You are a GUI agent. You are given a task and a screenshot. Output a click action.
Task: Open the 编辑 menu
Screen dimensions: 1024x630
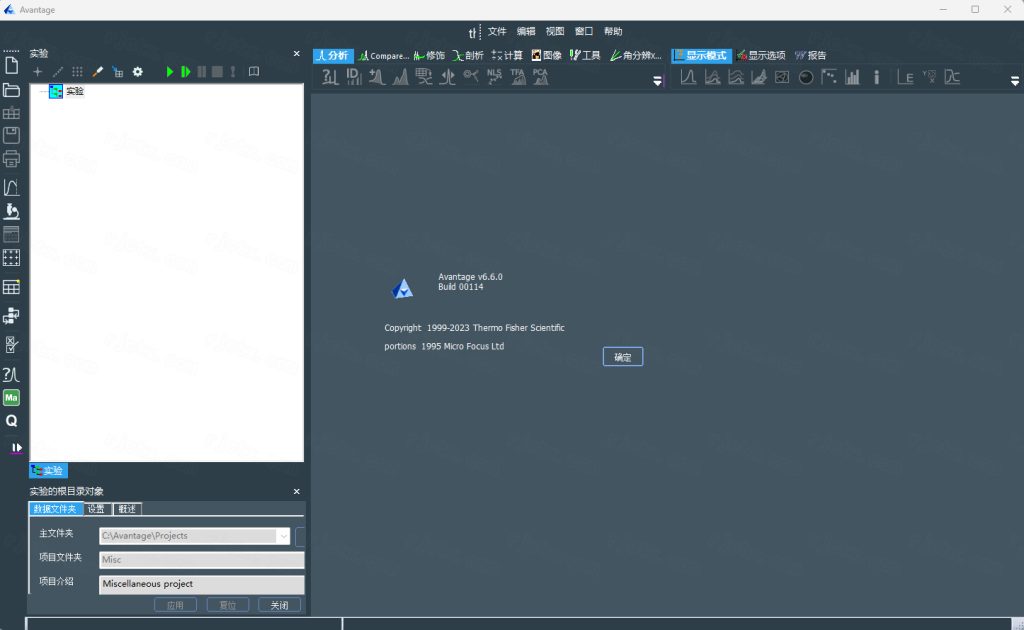pos(526,31)
